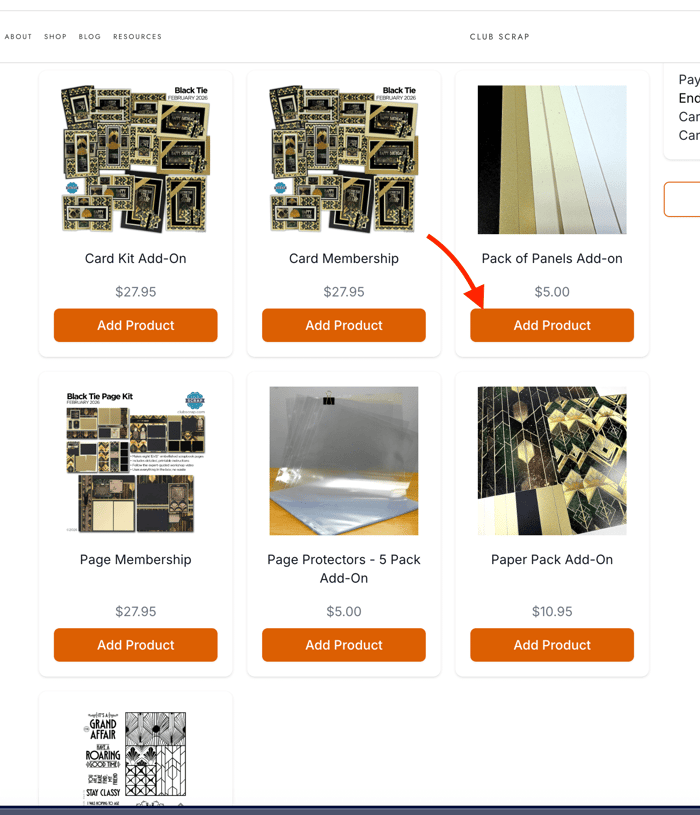View the Pack of Panels paper image

pyautogui.click(x=552, y=160)
